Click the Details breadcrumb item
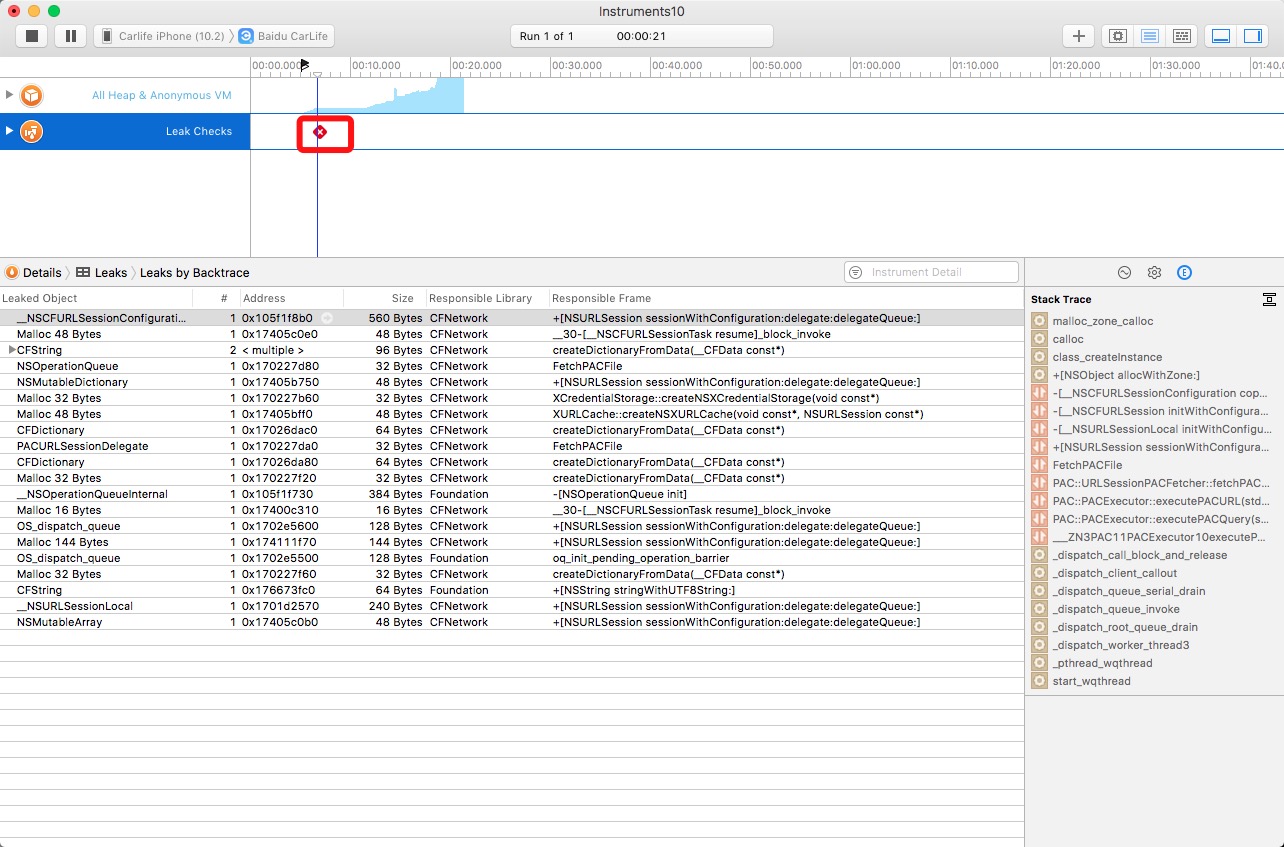 click(41, 273)
